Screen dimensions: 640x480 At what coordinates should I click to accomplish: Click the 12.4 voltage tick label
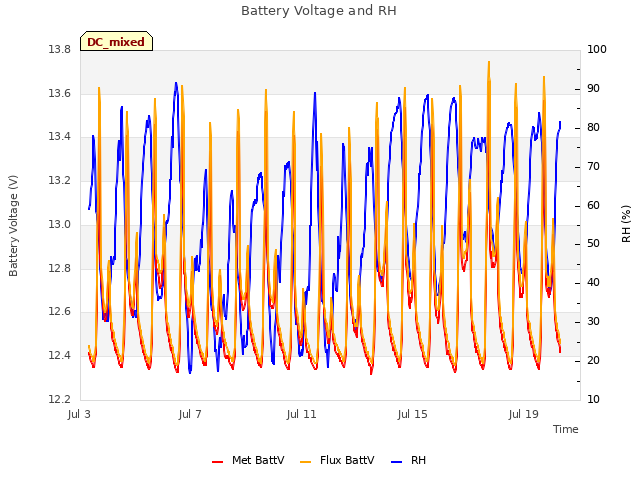(60, 355)
